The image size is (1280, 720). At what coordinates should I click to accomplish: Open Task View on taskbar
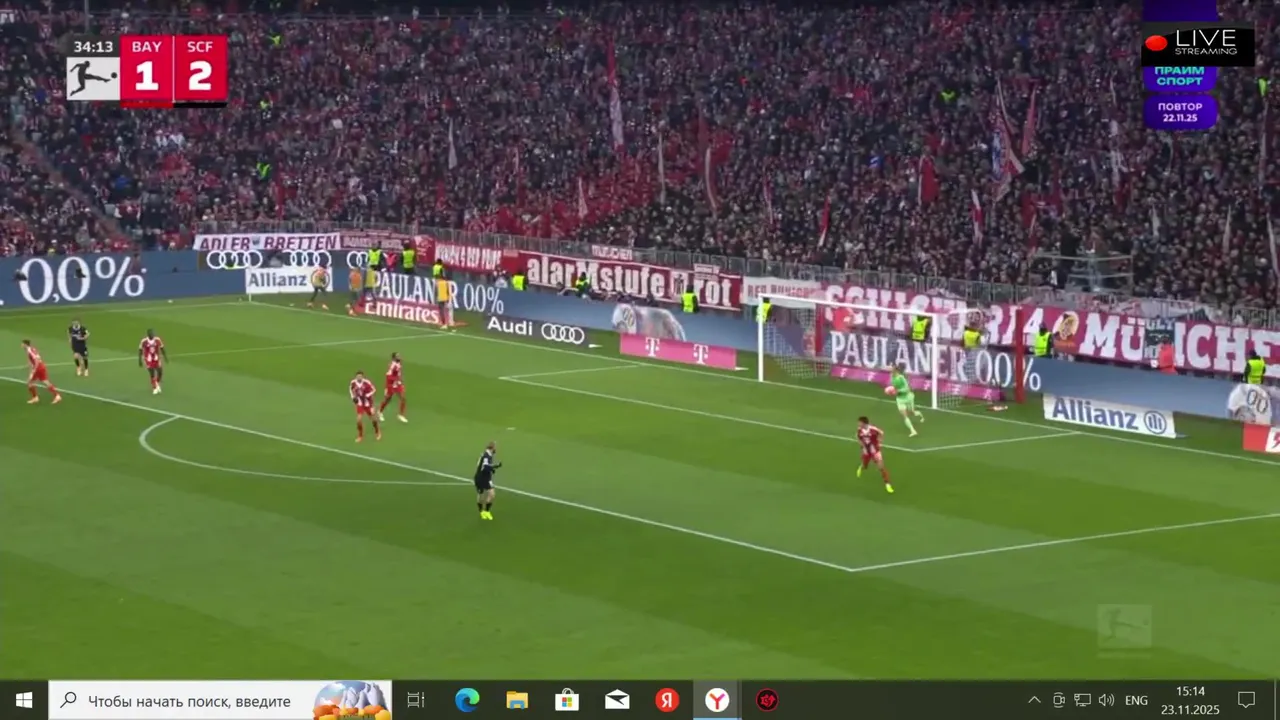click(x=416, y=700)
